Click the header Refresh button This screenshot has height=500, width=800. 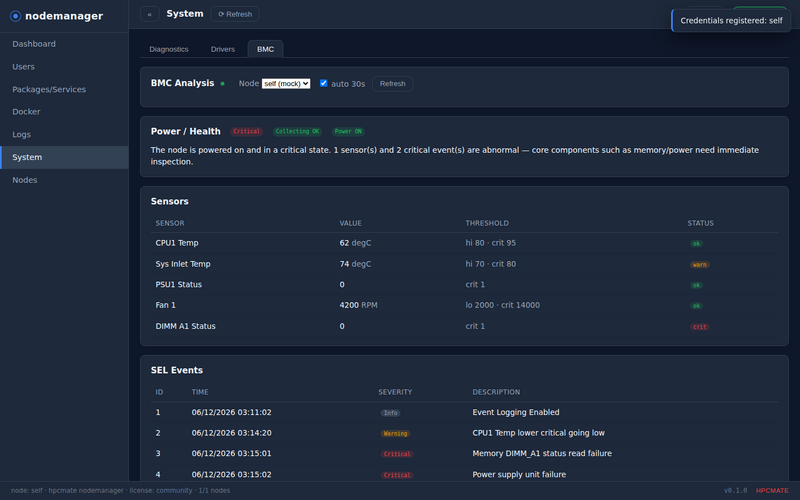point(235,14)
